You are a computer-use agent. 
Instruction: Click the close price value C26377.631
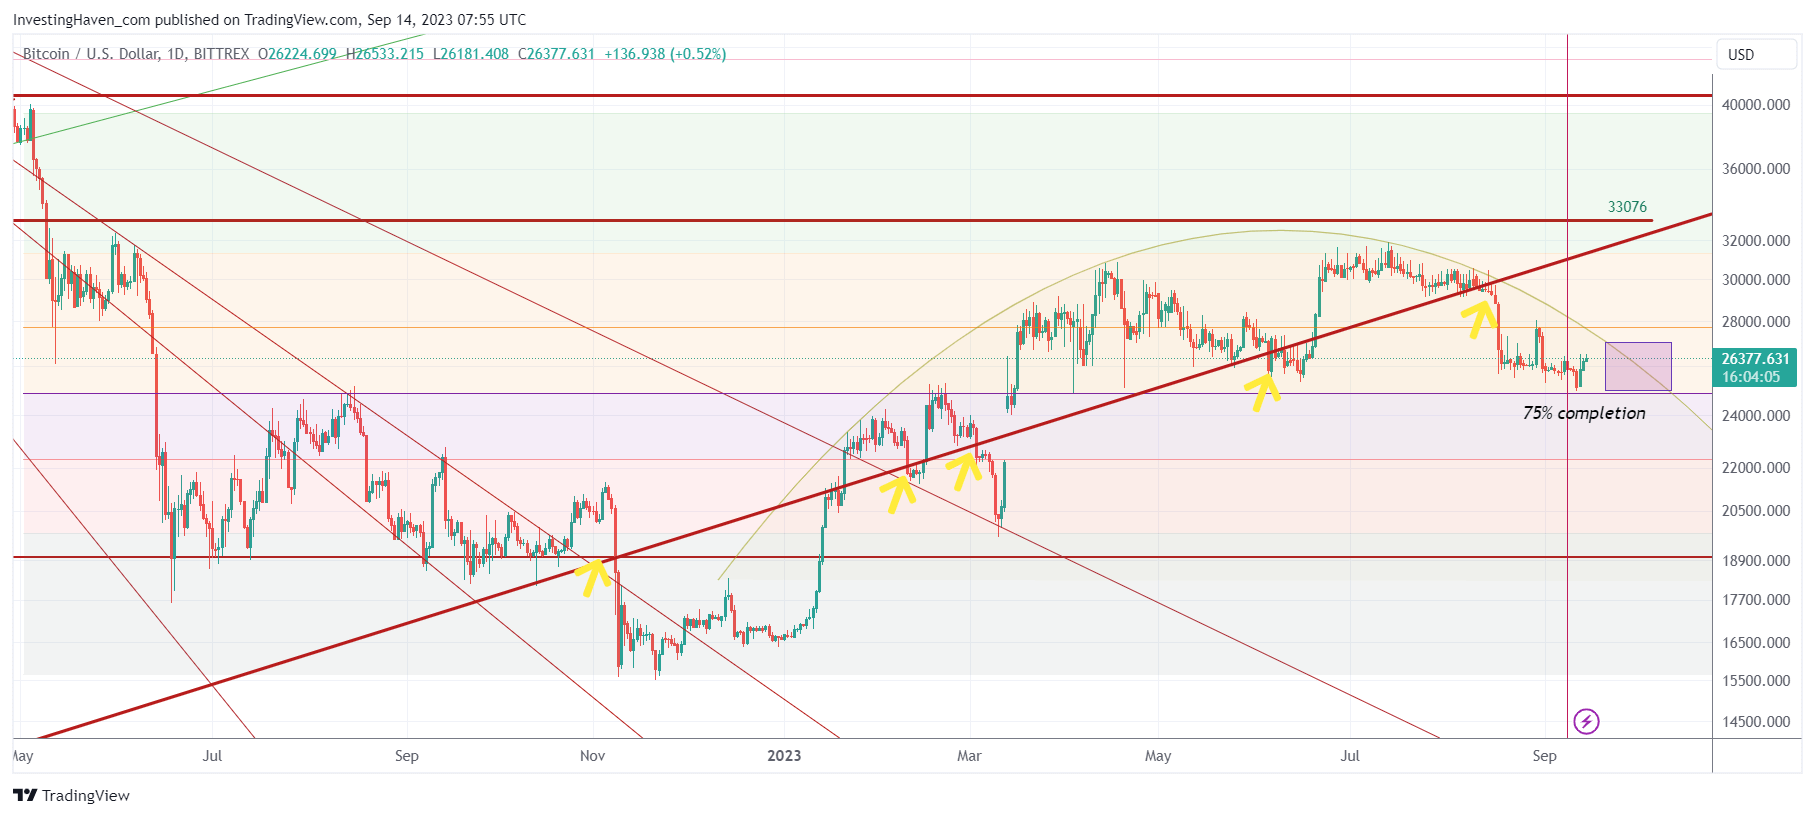[x=556, y=54]
